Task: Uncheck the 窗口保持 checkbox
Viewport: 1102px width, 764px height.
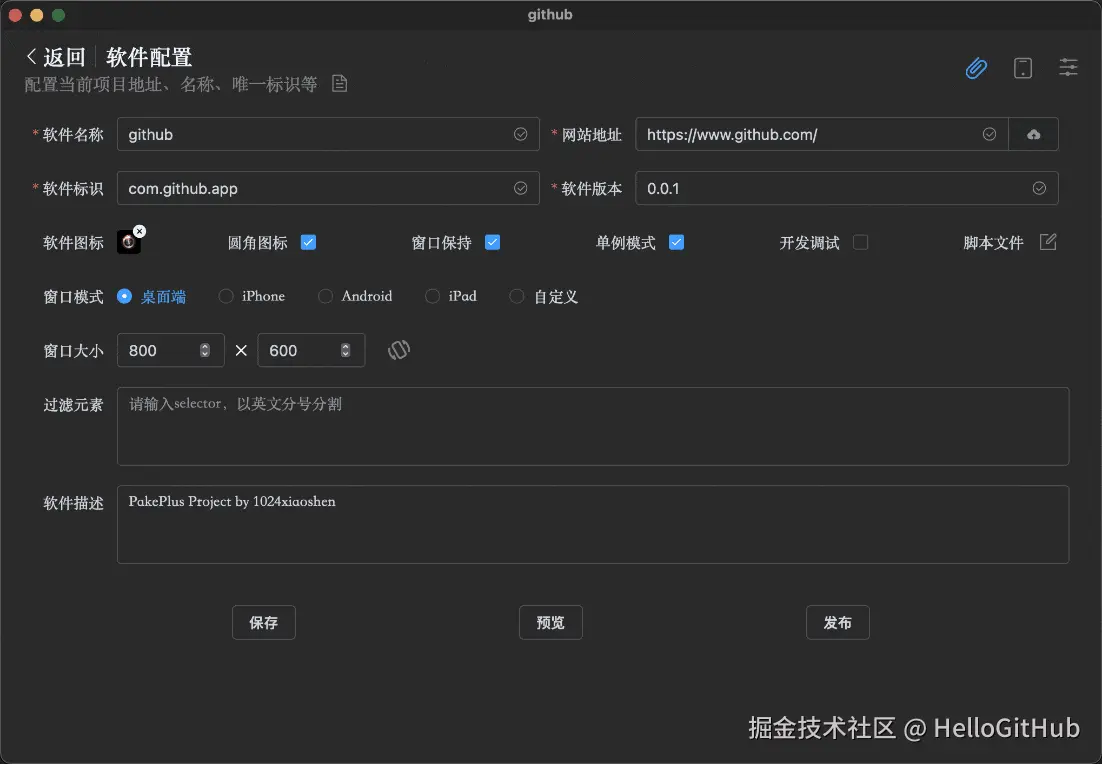Action: 493,242
